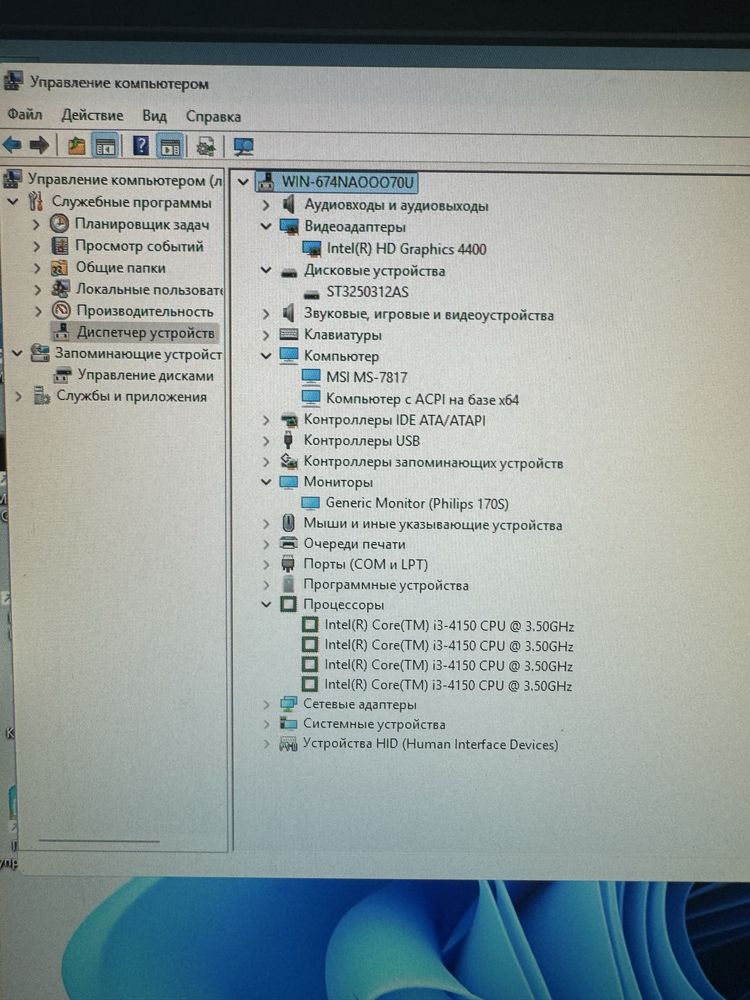Expand Сетевые адаптеры node
750x1000 pixels.
pos(265,705)
